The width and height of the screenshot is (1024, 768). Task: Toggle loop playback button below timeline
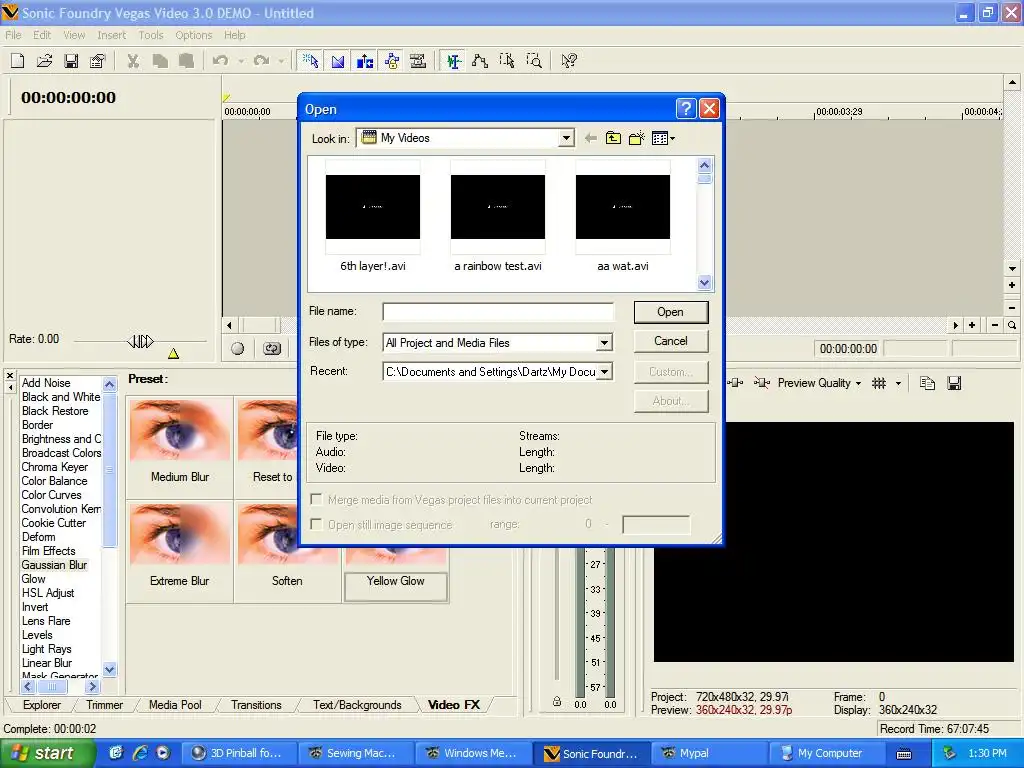click(x=272, y=349)
